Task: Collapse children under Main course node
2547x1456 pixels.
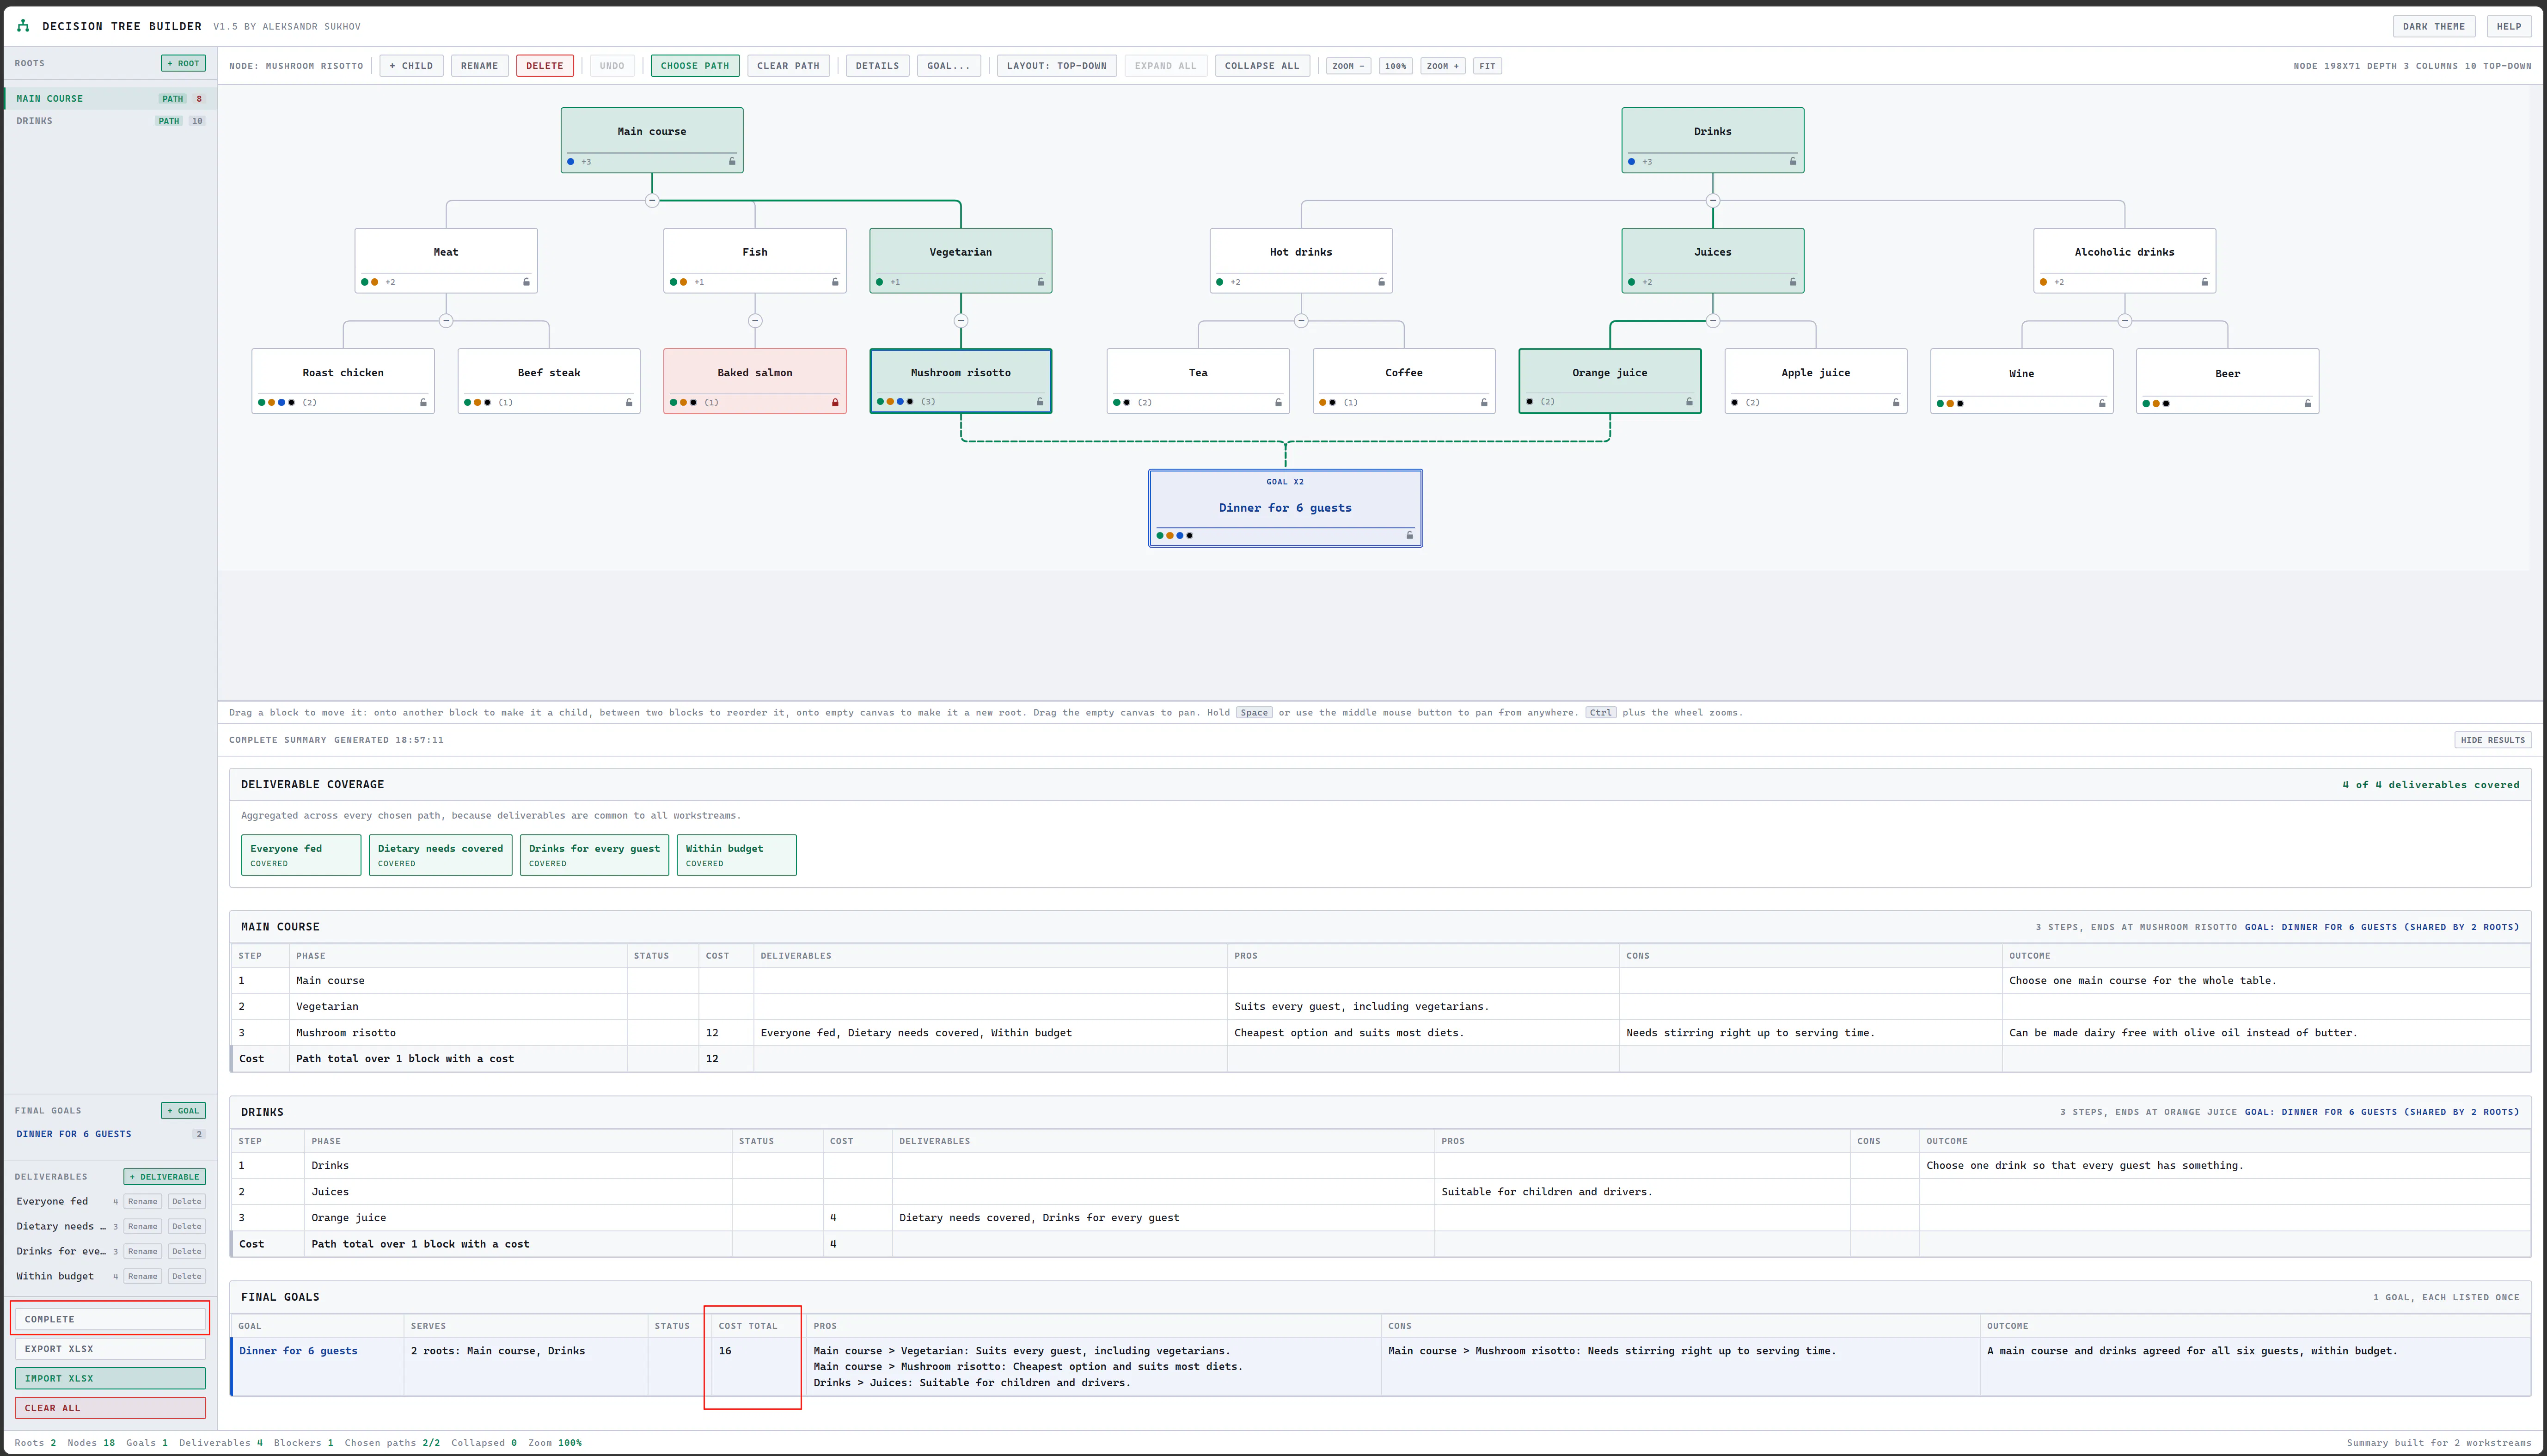Action: (x=652, y=200)
